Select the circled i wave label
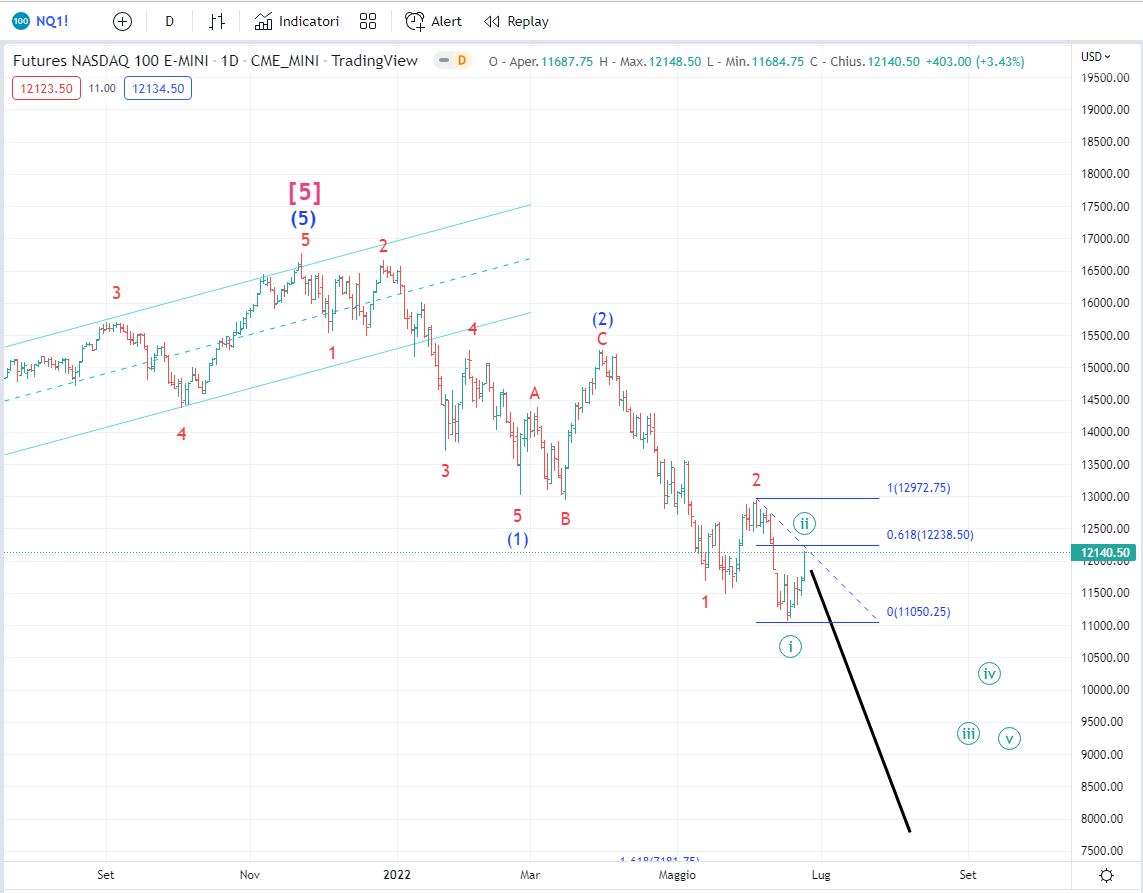Image resolution: width=1143 pixels, height=893 pixels. pos(790,647)
